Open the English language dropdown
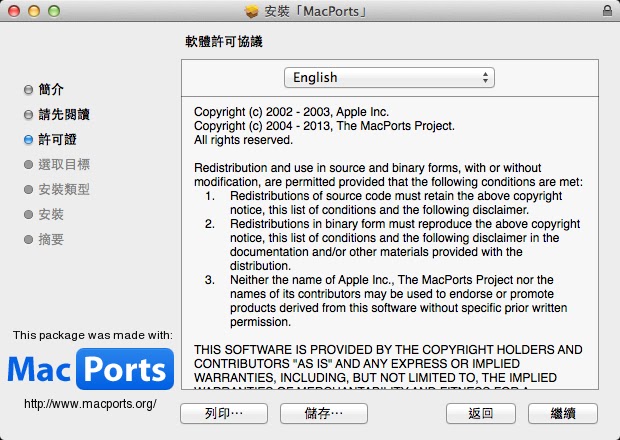620x440 pixels. pos(389,77)
